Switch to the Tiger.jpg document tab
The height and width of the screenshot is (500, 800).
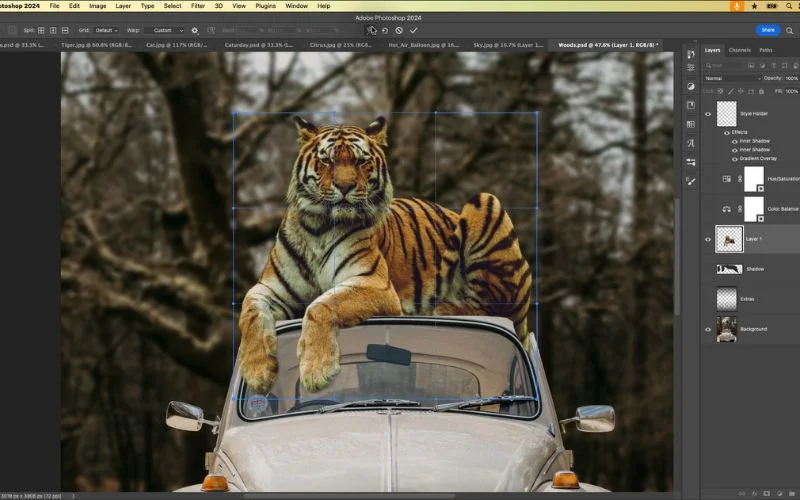(96, 45)
